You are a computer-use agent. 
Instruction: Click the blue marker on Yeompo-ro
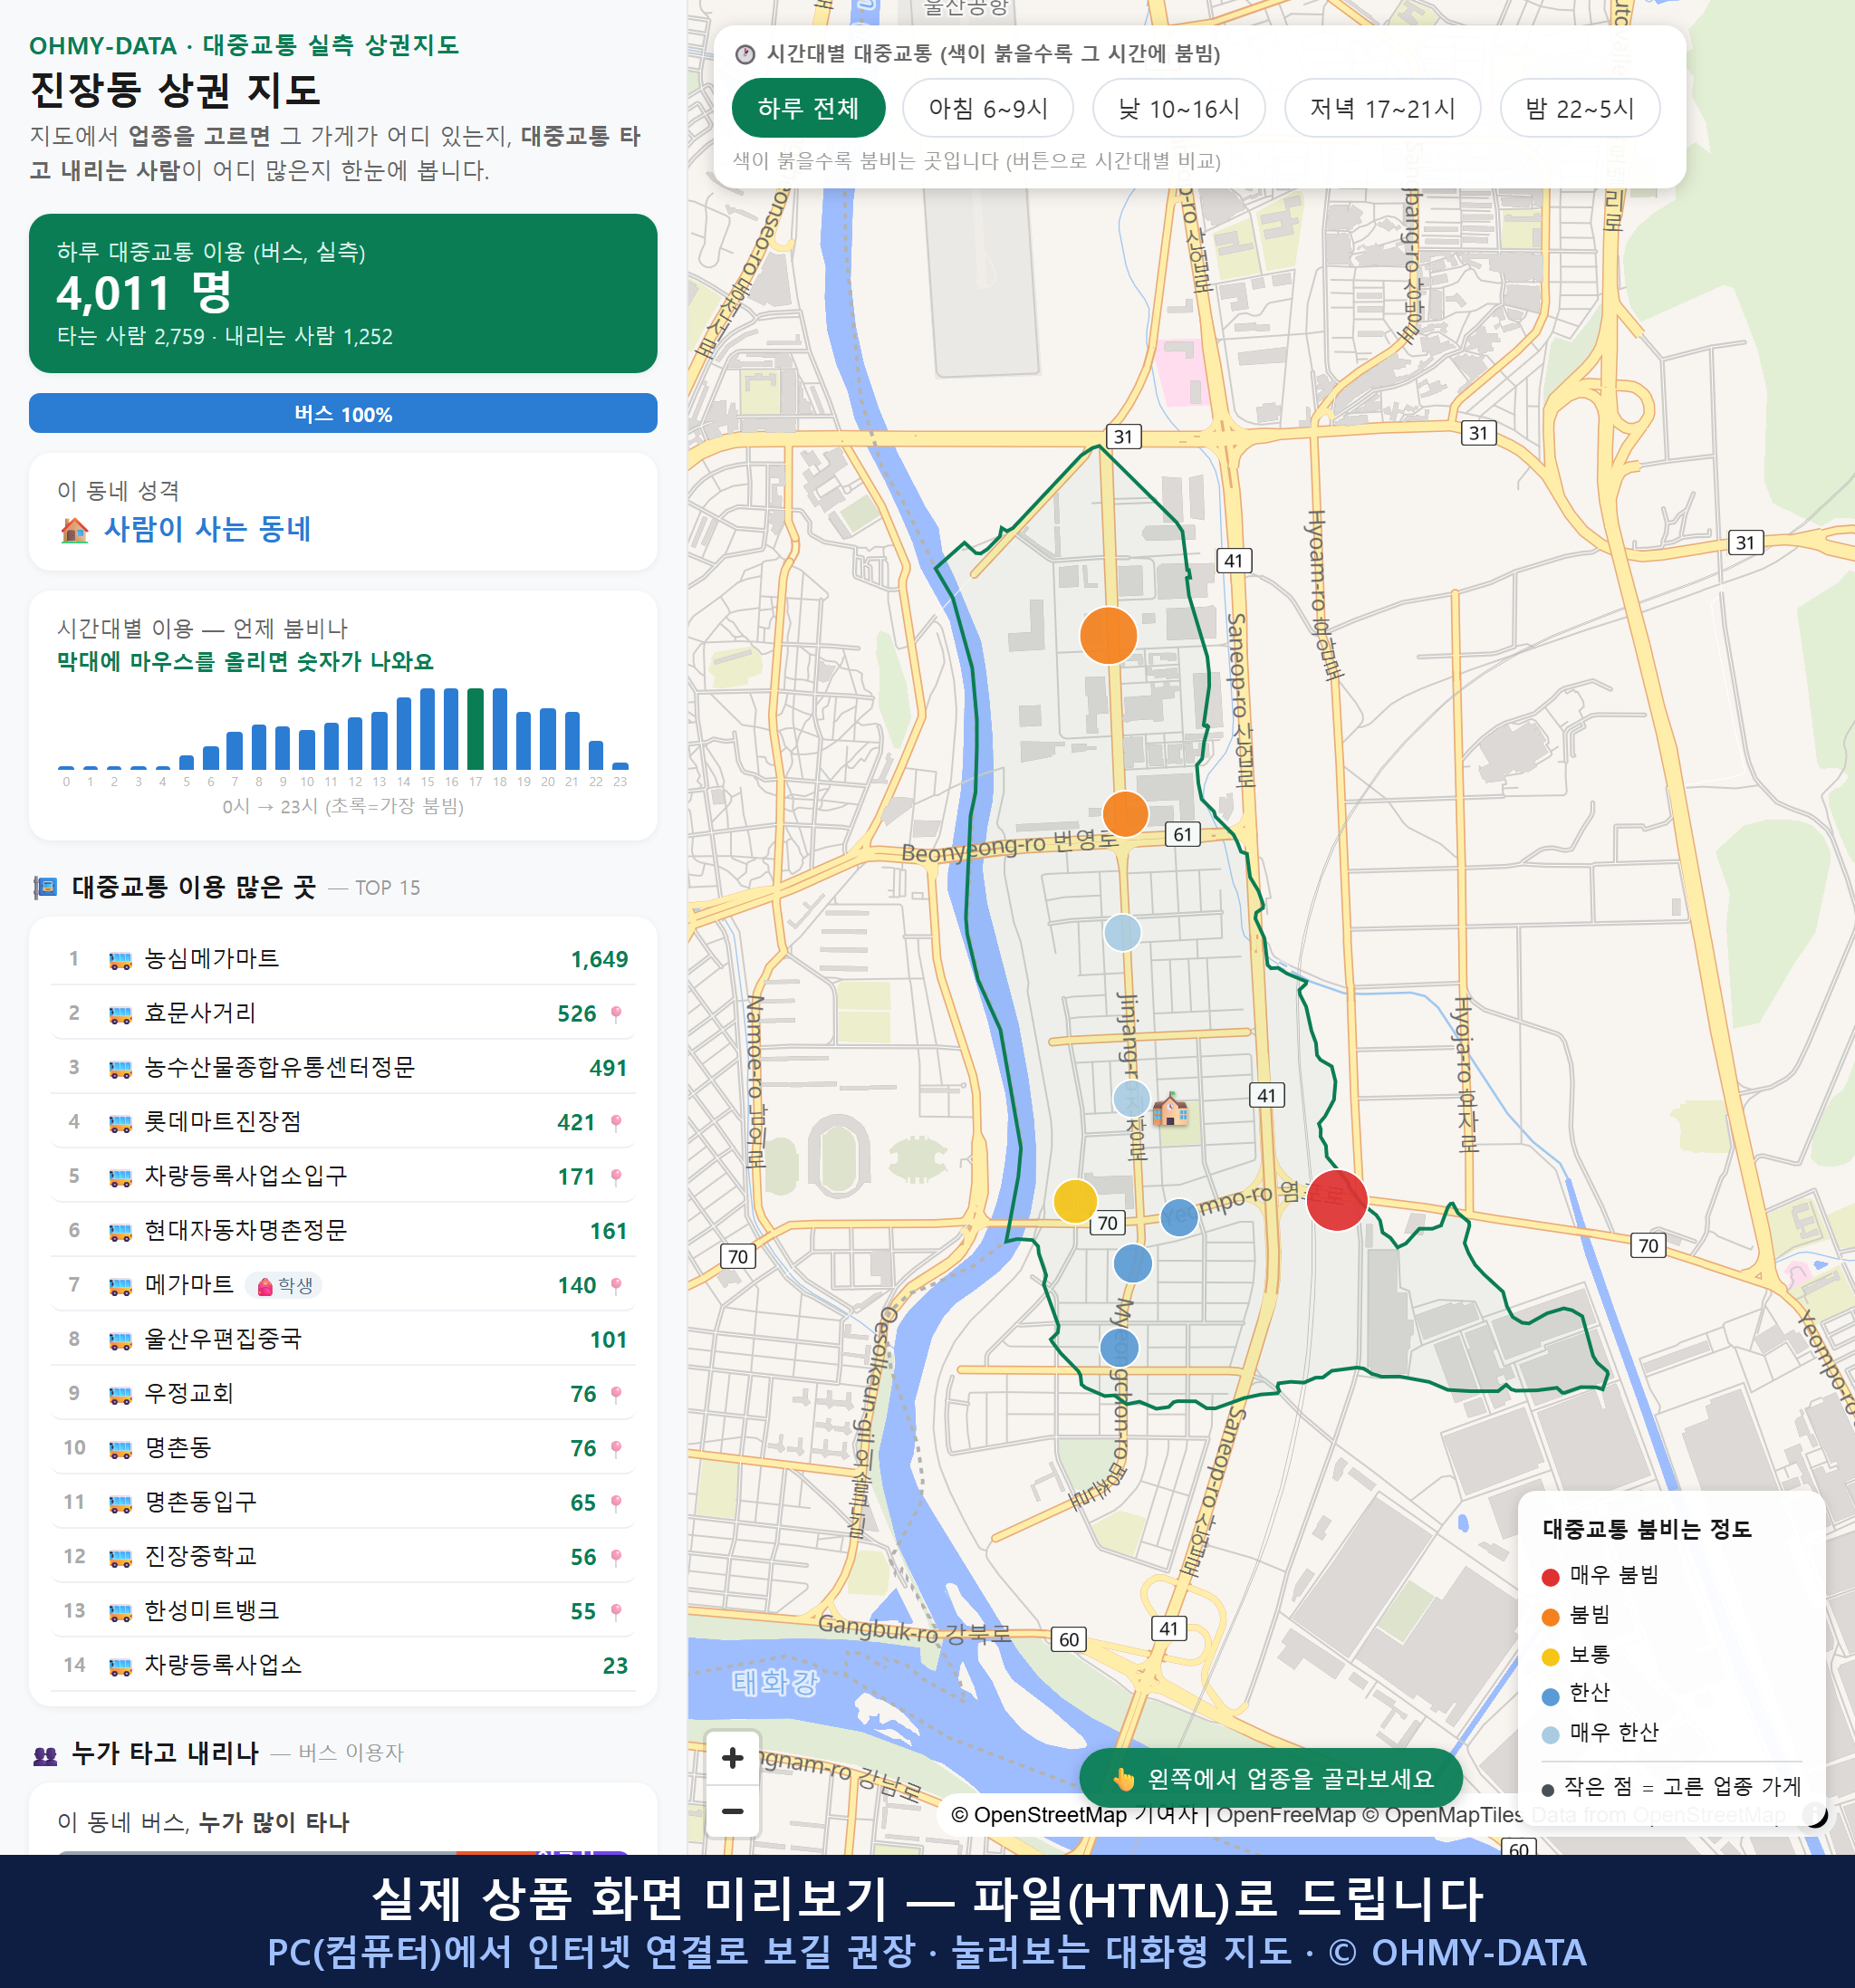(1179, 1217)
